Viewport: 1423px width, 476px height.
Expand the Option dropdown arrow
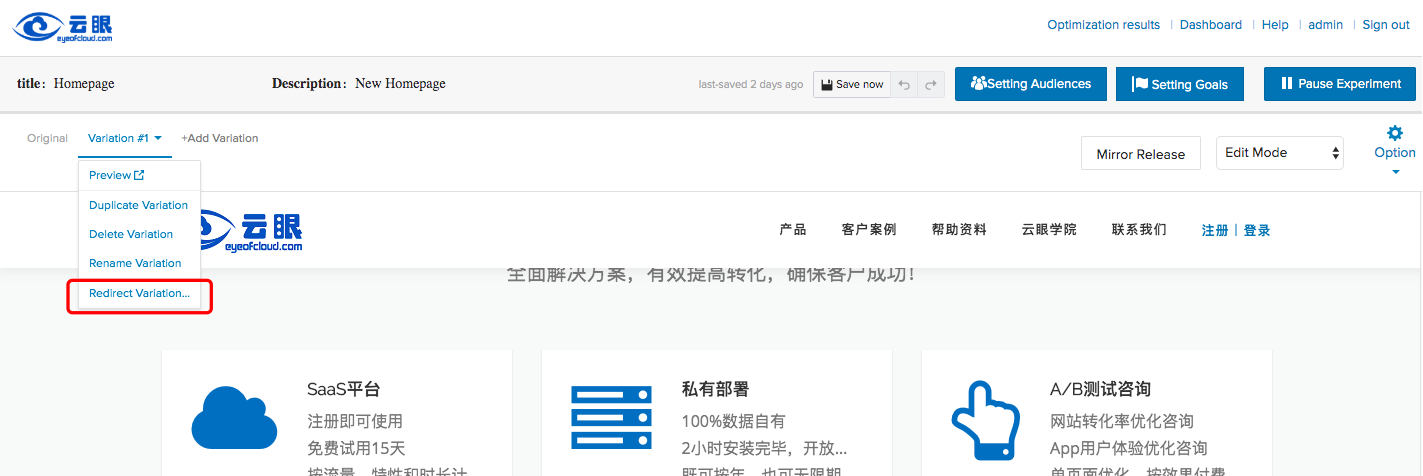coord(1394,171)
